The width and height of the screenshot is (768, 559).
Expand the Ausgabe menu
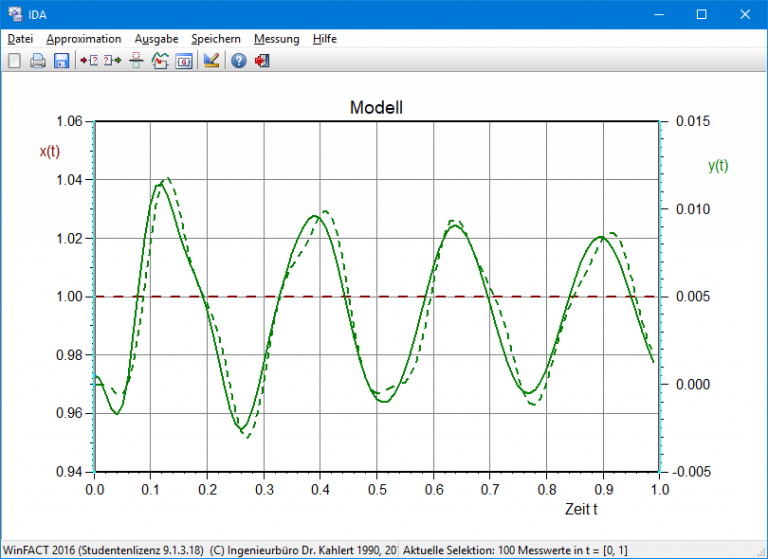click(156, 39)
